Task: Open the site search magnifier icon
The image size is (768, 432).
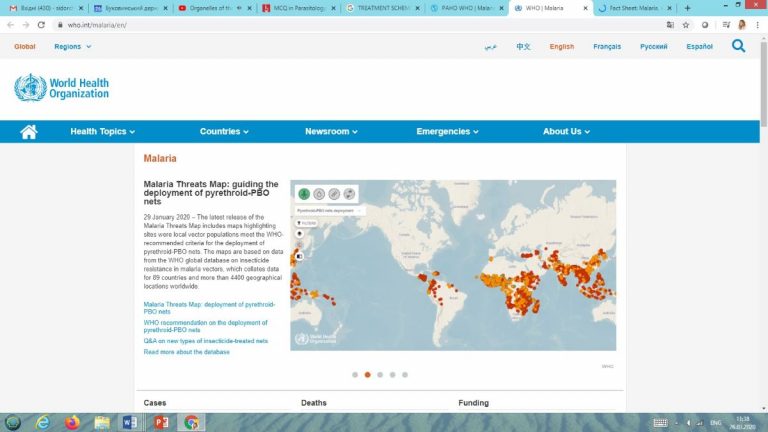Action: tap(738, 46)
